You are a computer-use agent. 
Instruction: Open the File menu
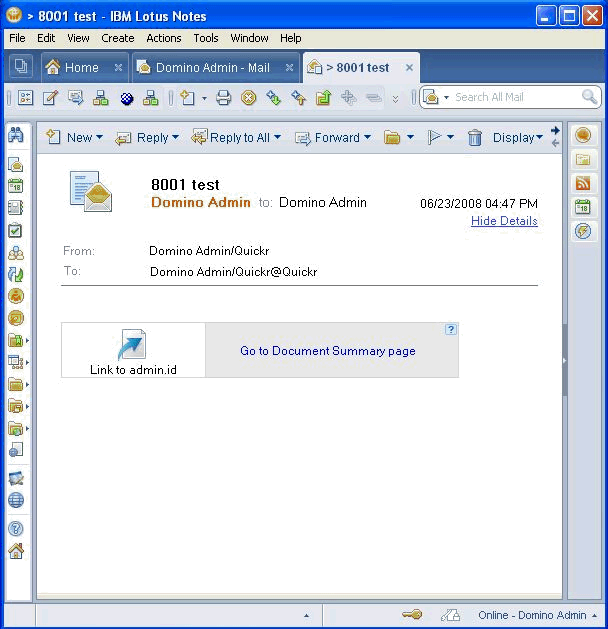pos(17,38)
